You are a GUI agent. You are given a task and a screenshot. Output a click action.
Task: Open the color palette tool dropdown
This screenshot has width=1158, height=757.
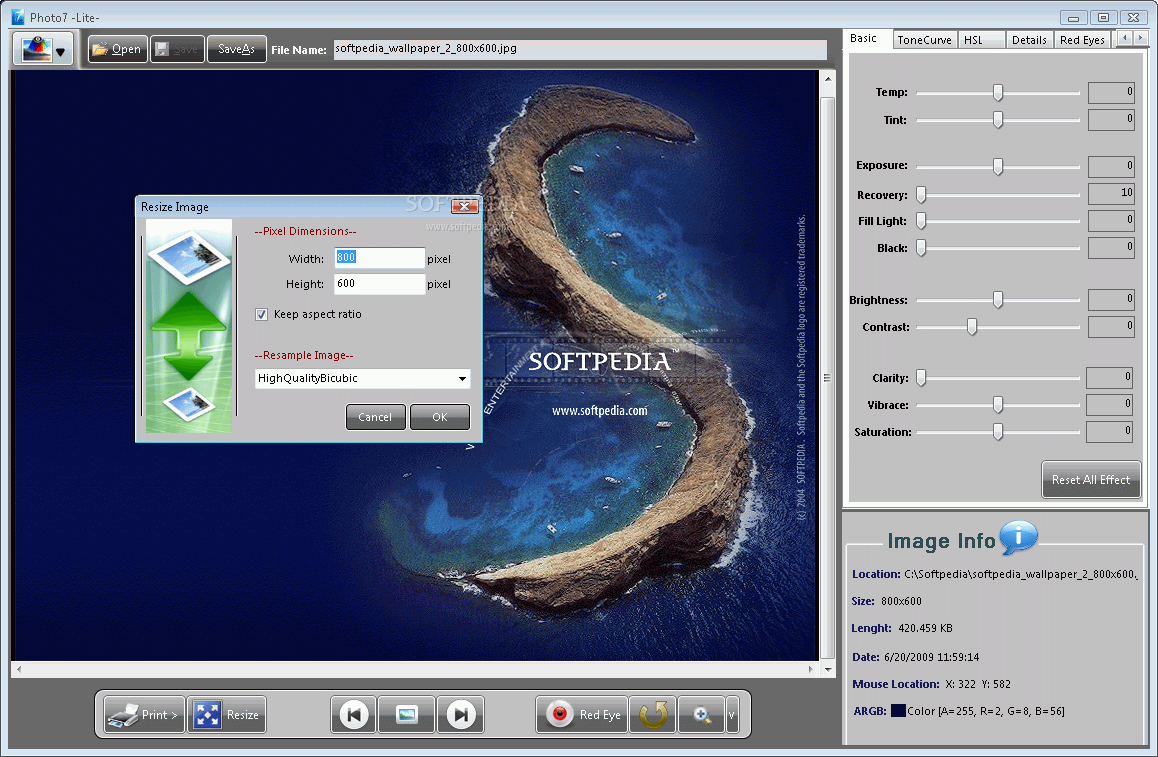coord(43,49)
